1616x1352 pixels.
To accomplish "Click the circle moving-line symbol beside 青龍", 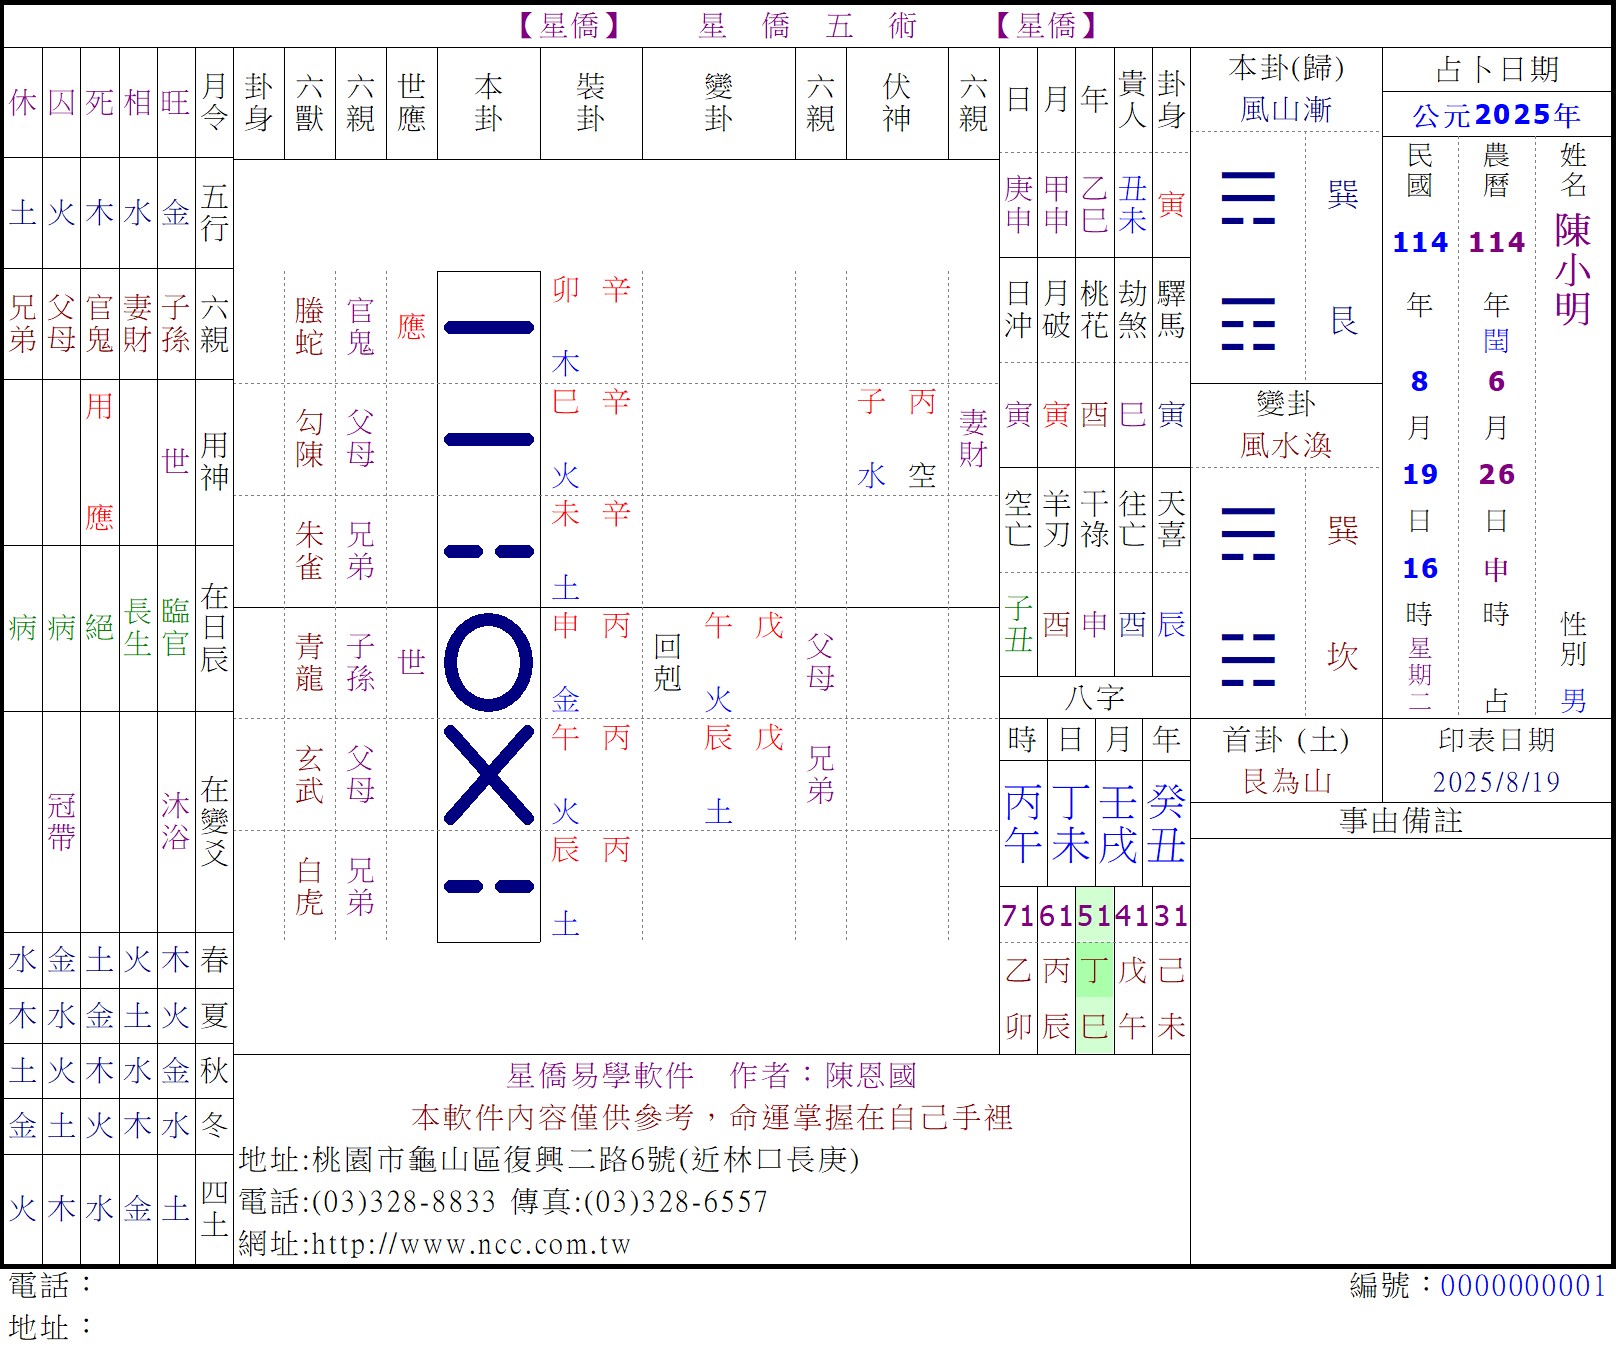I will [488, 662].
